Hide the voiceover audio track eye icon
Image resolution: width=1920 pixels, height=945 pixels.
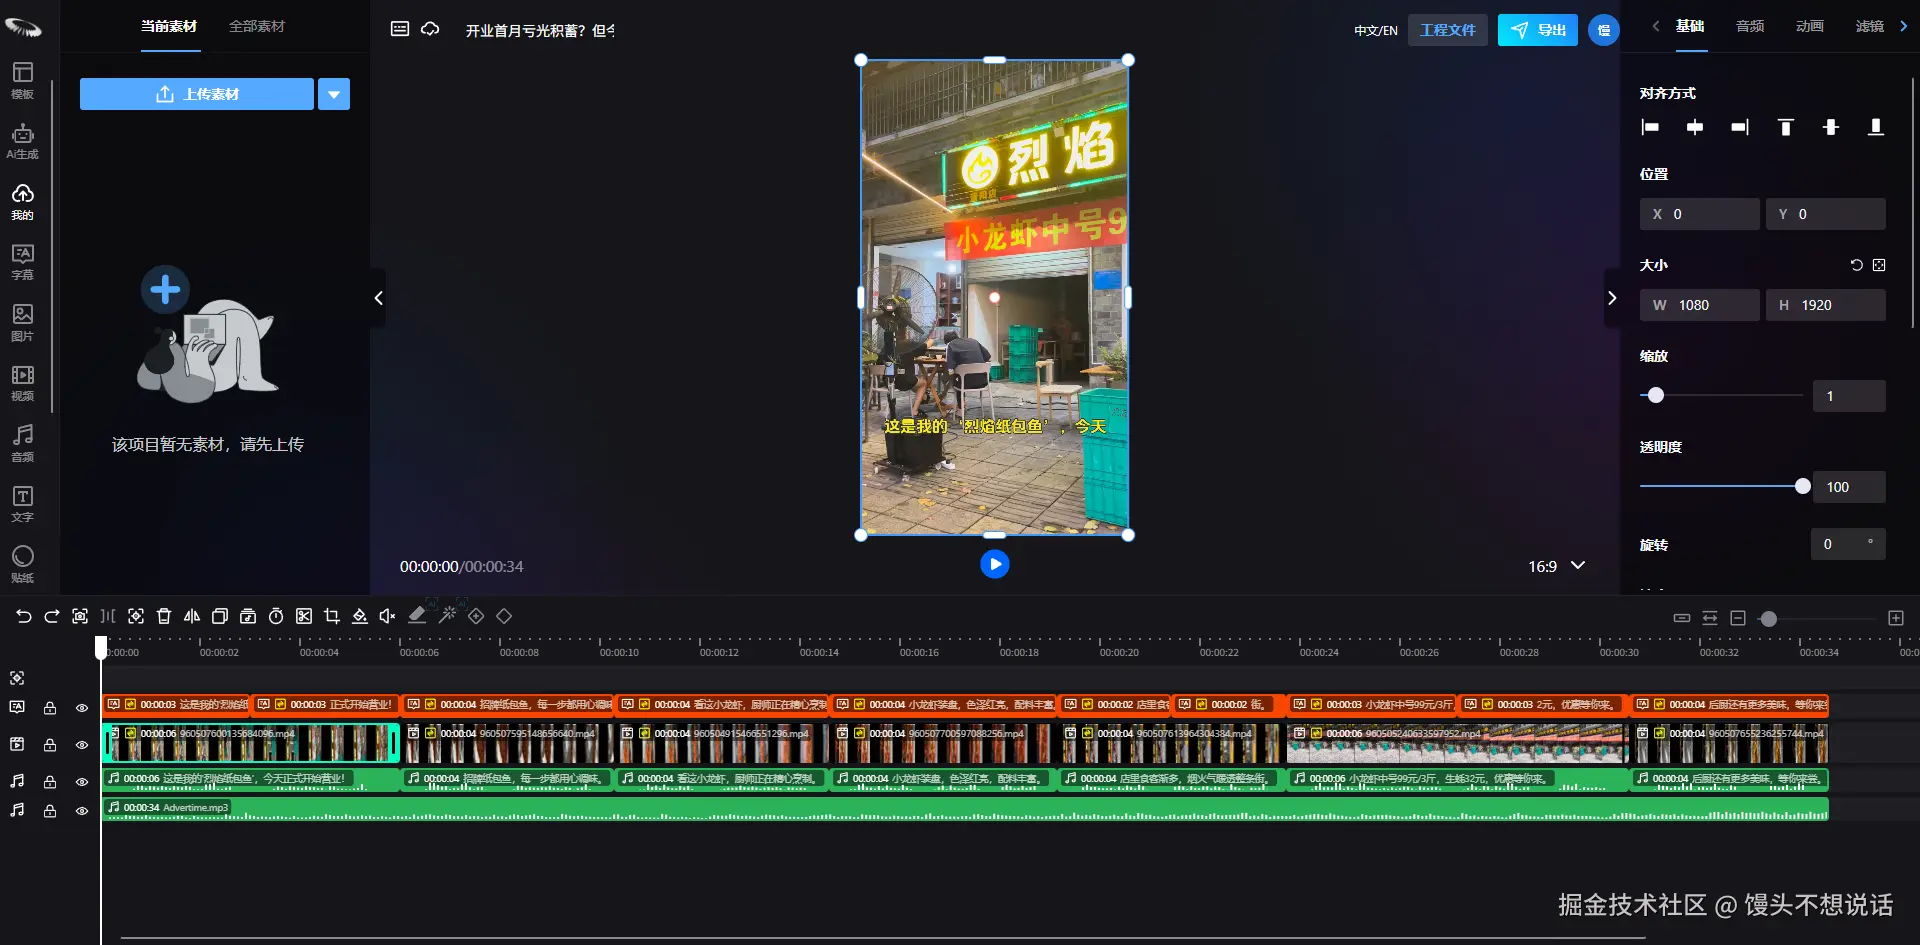click(82, 782)
